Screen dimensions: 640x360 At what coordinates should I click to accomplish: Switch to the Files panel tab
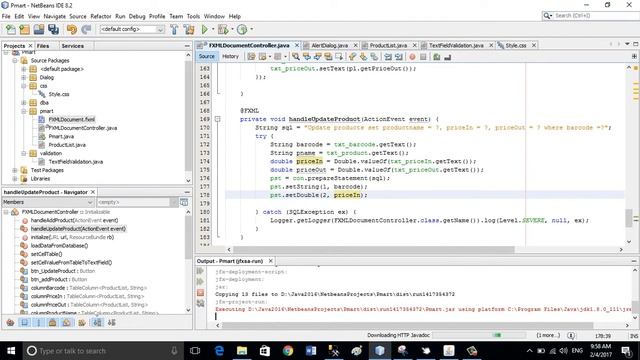pyautogui.click(x=43, y=46)
